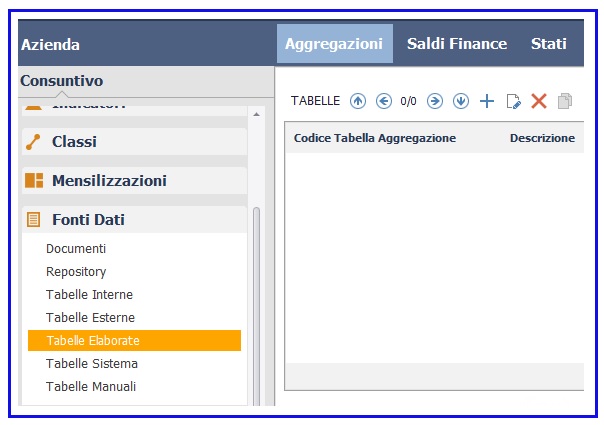
Task: Select Tabelle Sistema item
Action: pos(92,363)
